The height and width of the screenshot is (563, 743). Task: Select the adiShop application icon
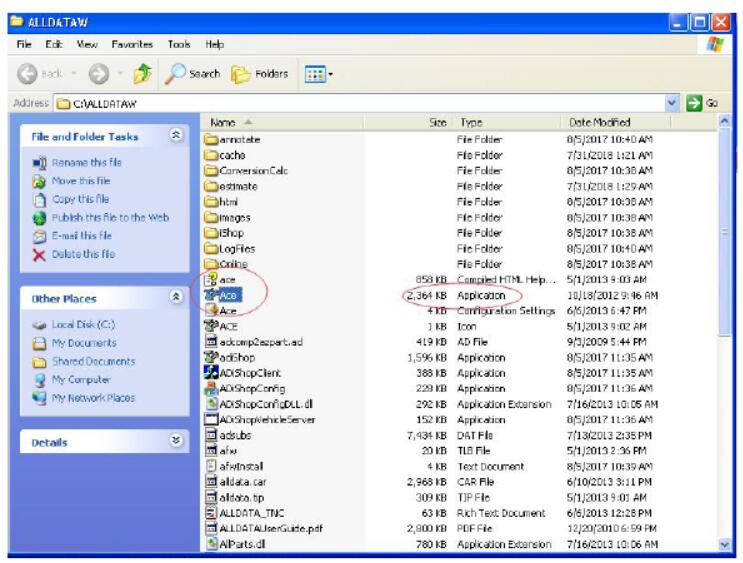point(211,357)
